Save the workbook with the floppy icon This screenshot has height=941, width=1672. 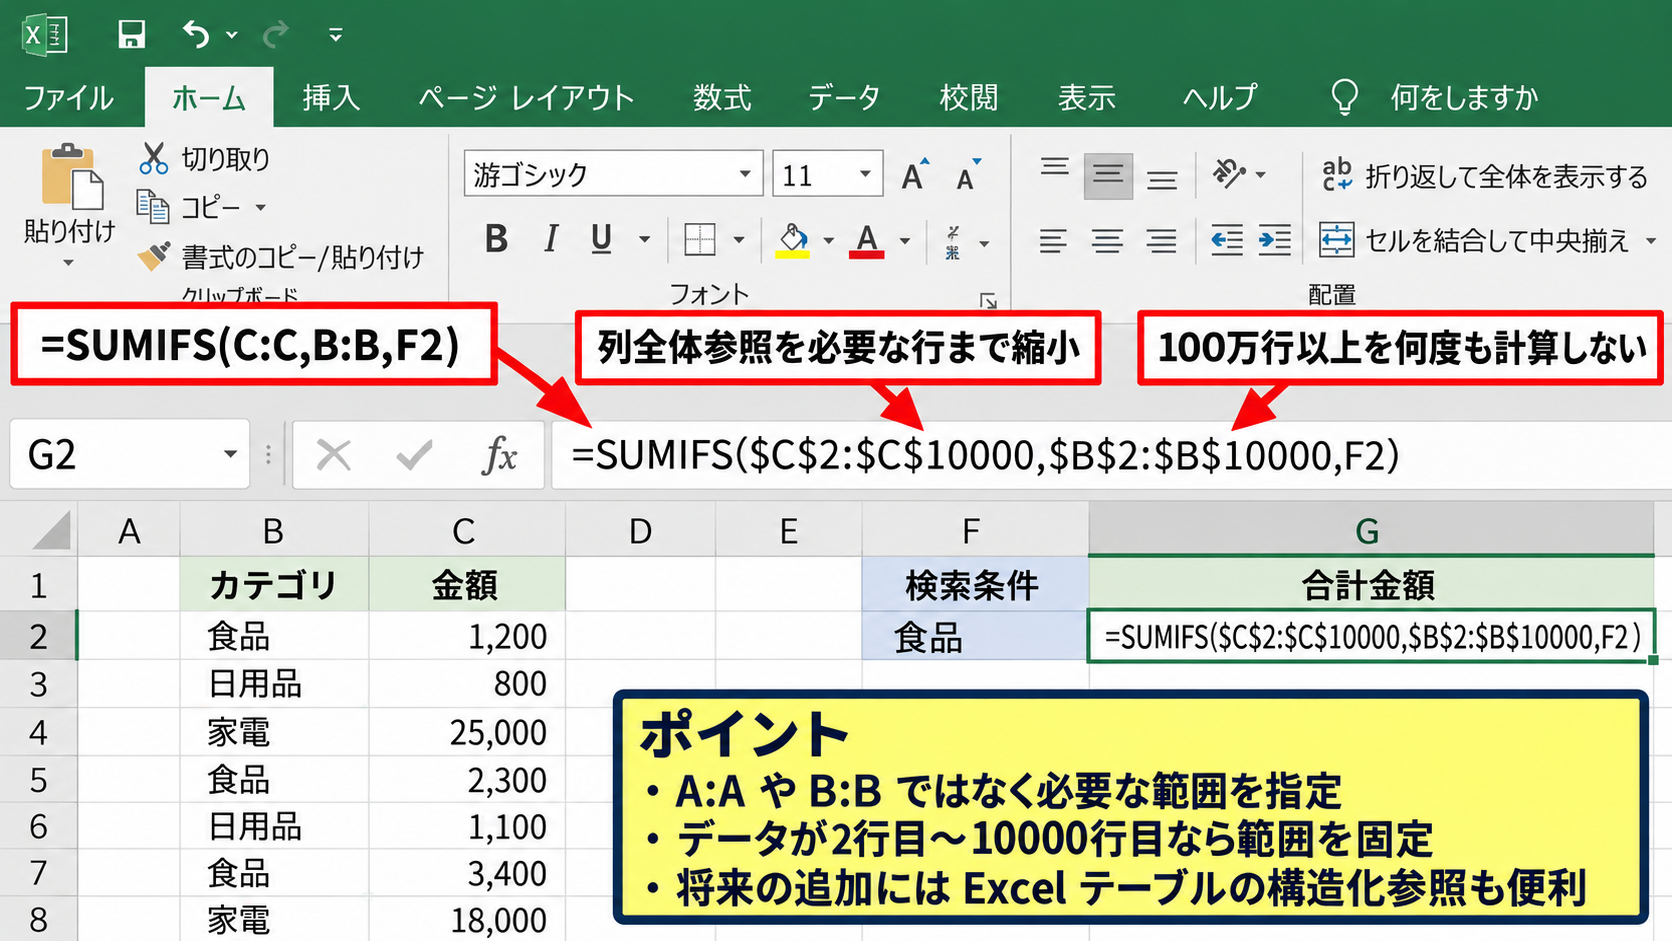pyautogui.click(x=131, y=35)
